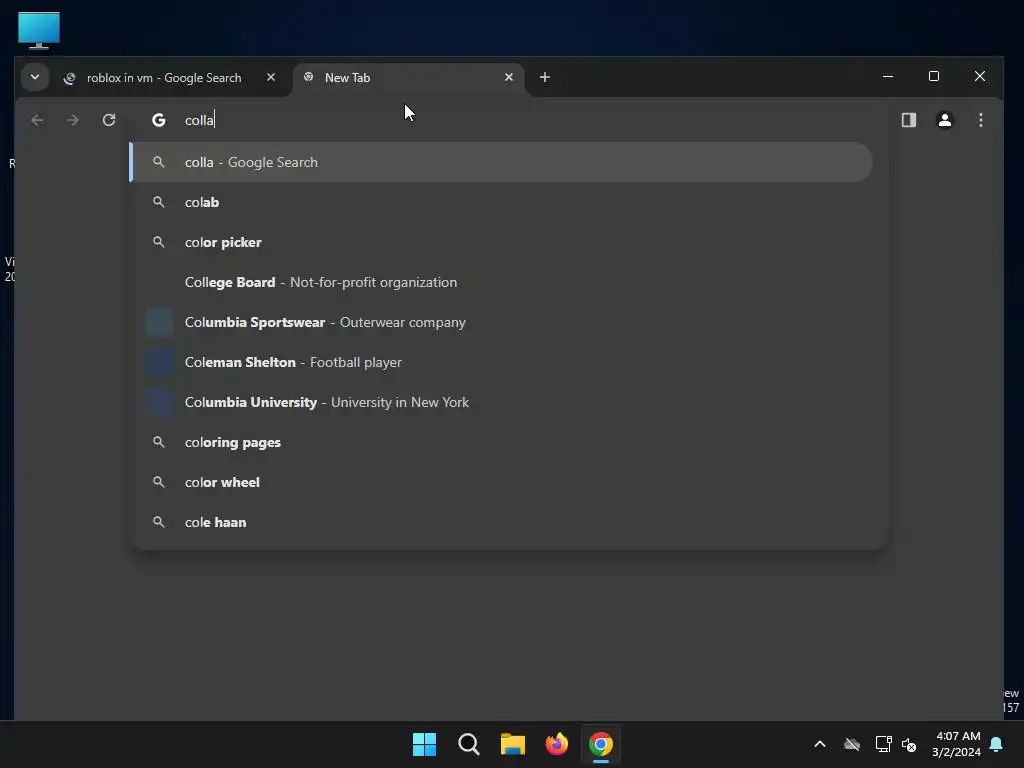Go forward with the forward arrow
Viewport: 1024px width, 768px height.
point(73,120)
